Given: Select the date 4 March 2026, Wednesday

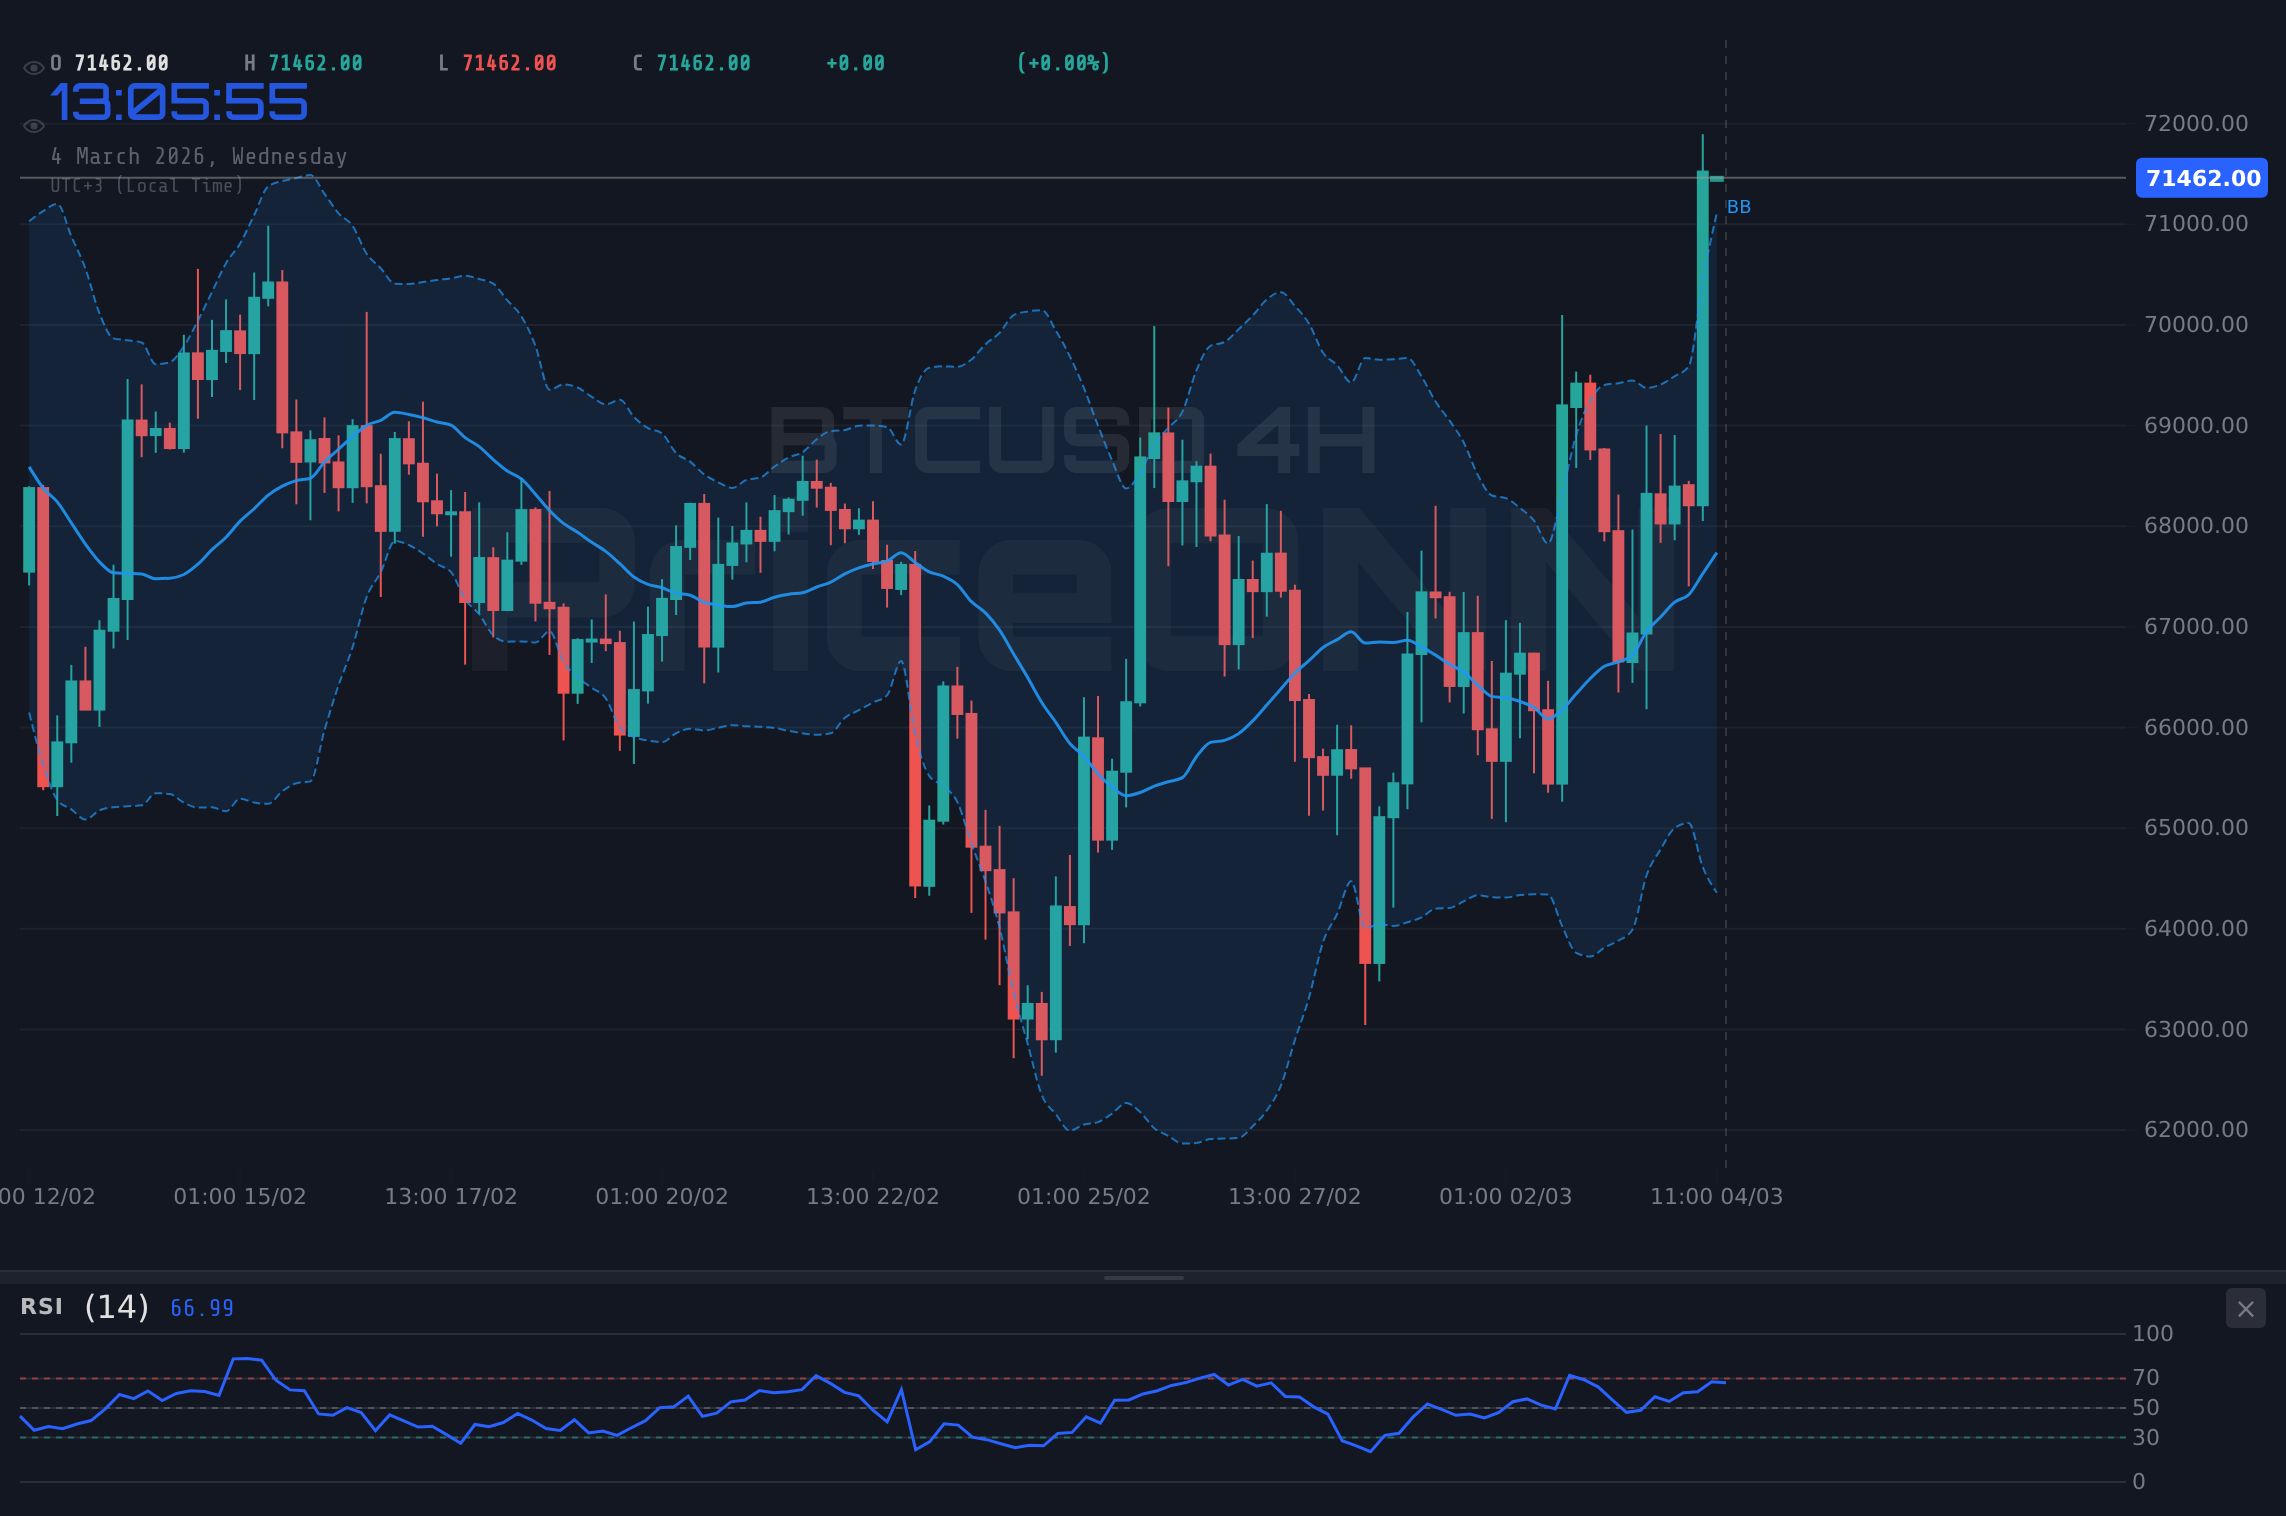Looking at the screenshot, I should pyautogui.click(x=199, y=156).
